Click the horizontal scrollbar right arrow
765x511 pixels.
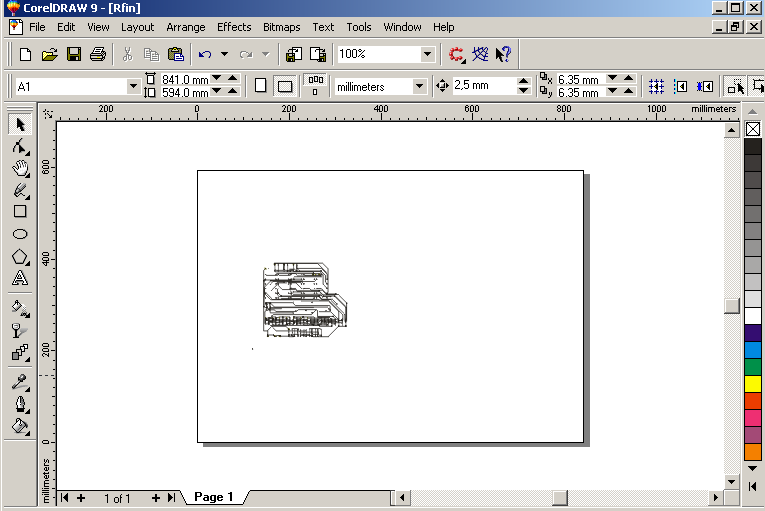716,498
